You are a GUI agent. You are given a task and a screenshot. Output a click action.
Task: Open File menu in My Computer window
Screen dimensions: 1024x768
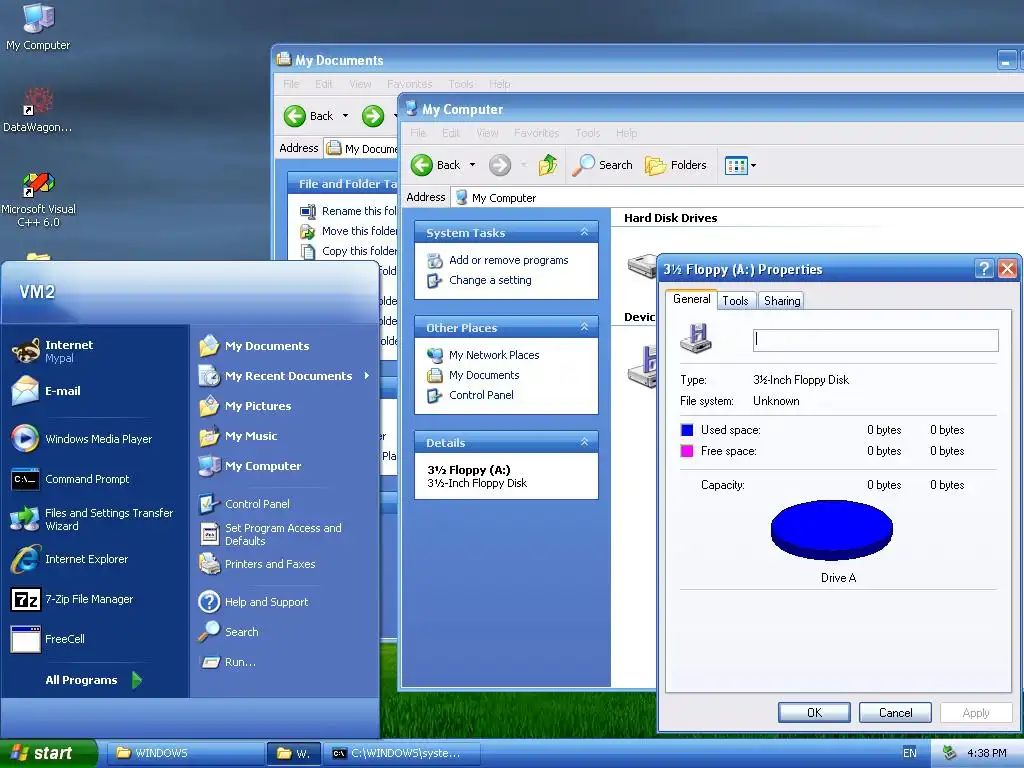point(418,133)
